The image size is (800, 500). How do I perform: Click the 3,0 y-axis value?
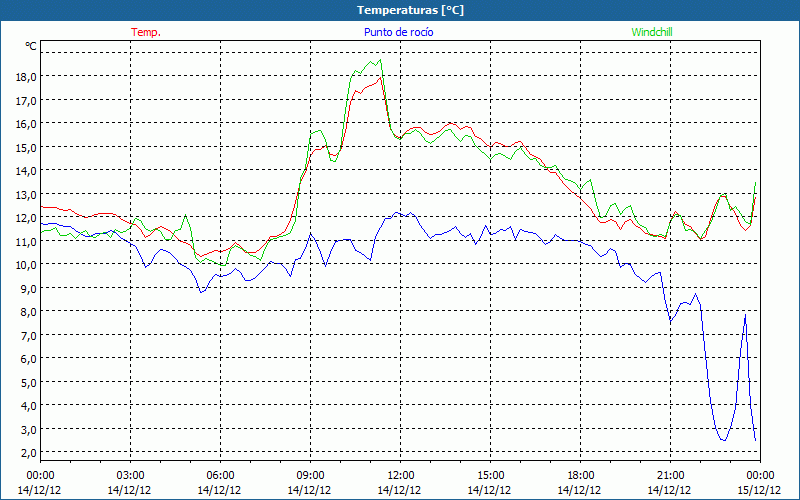click(29, 429)
